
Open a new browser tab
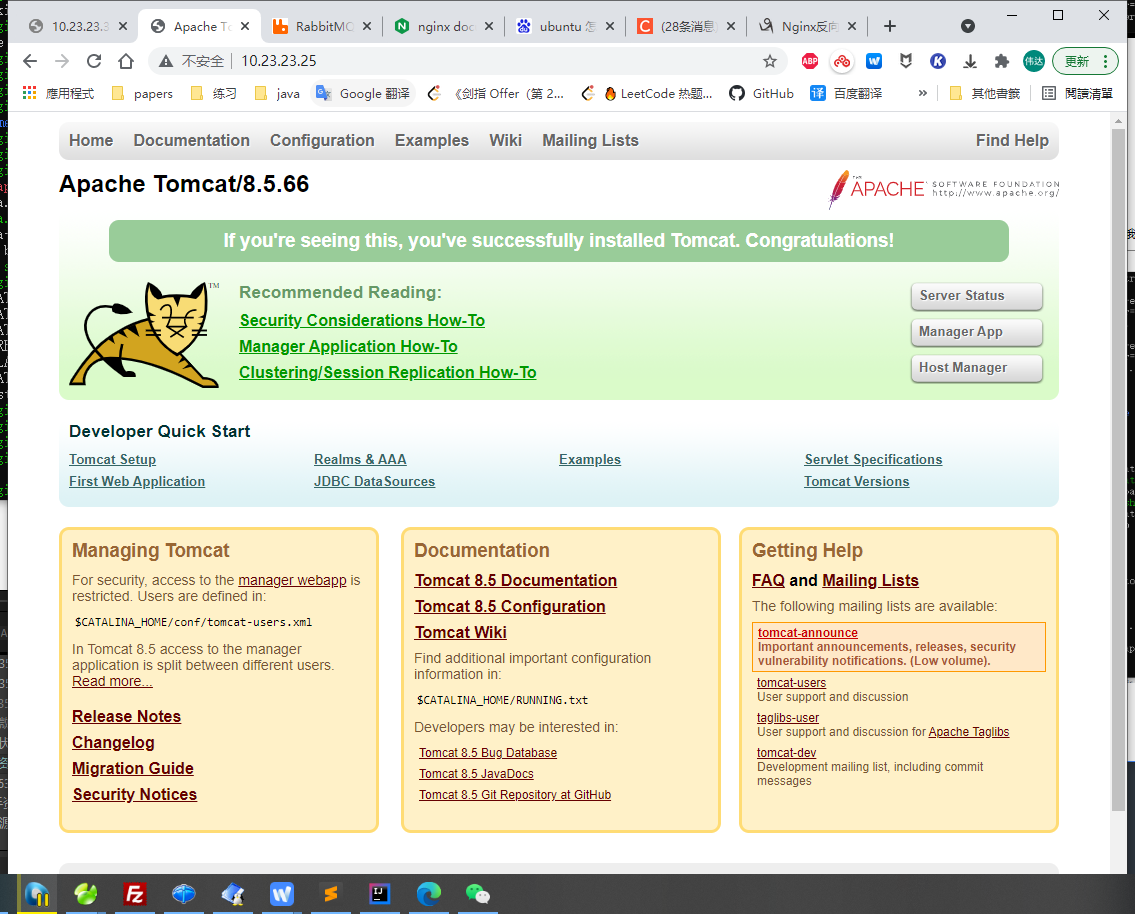[x=890, y=27]
